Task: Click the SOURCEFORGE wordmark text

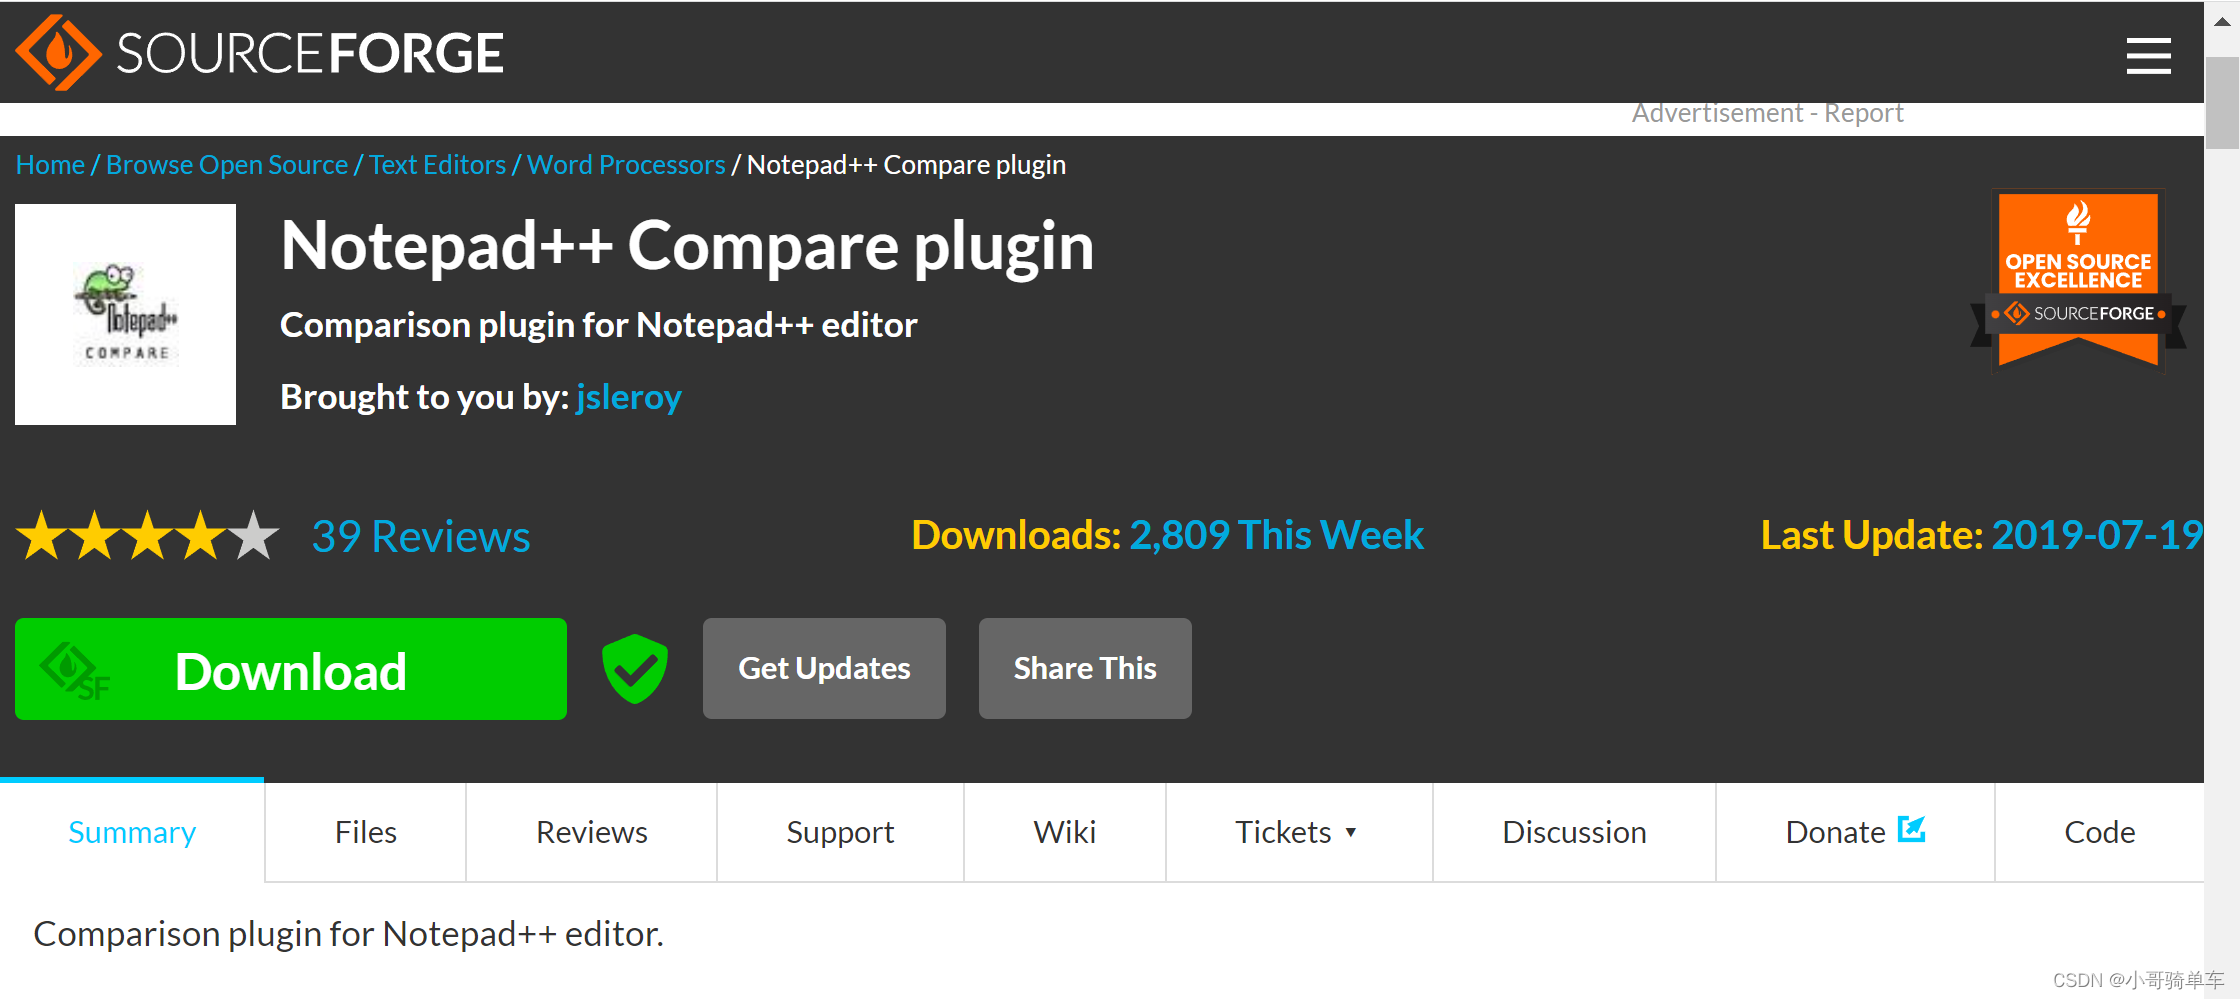Action: point(310,54)
